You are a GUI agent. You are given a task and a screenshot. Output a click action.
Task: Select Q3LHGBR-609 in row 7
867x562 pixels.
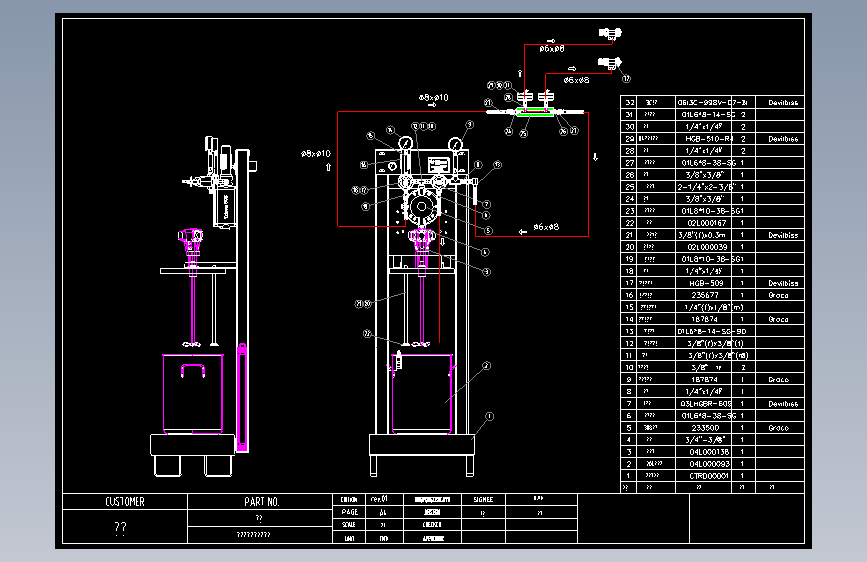[x=706, y=404]
